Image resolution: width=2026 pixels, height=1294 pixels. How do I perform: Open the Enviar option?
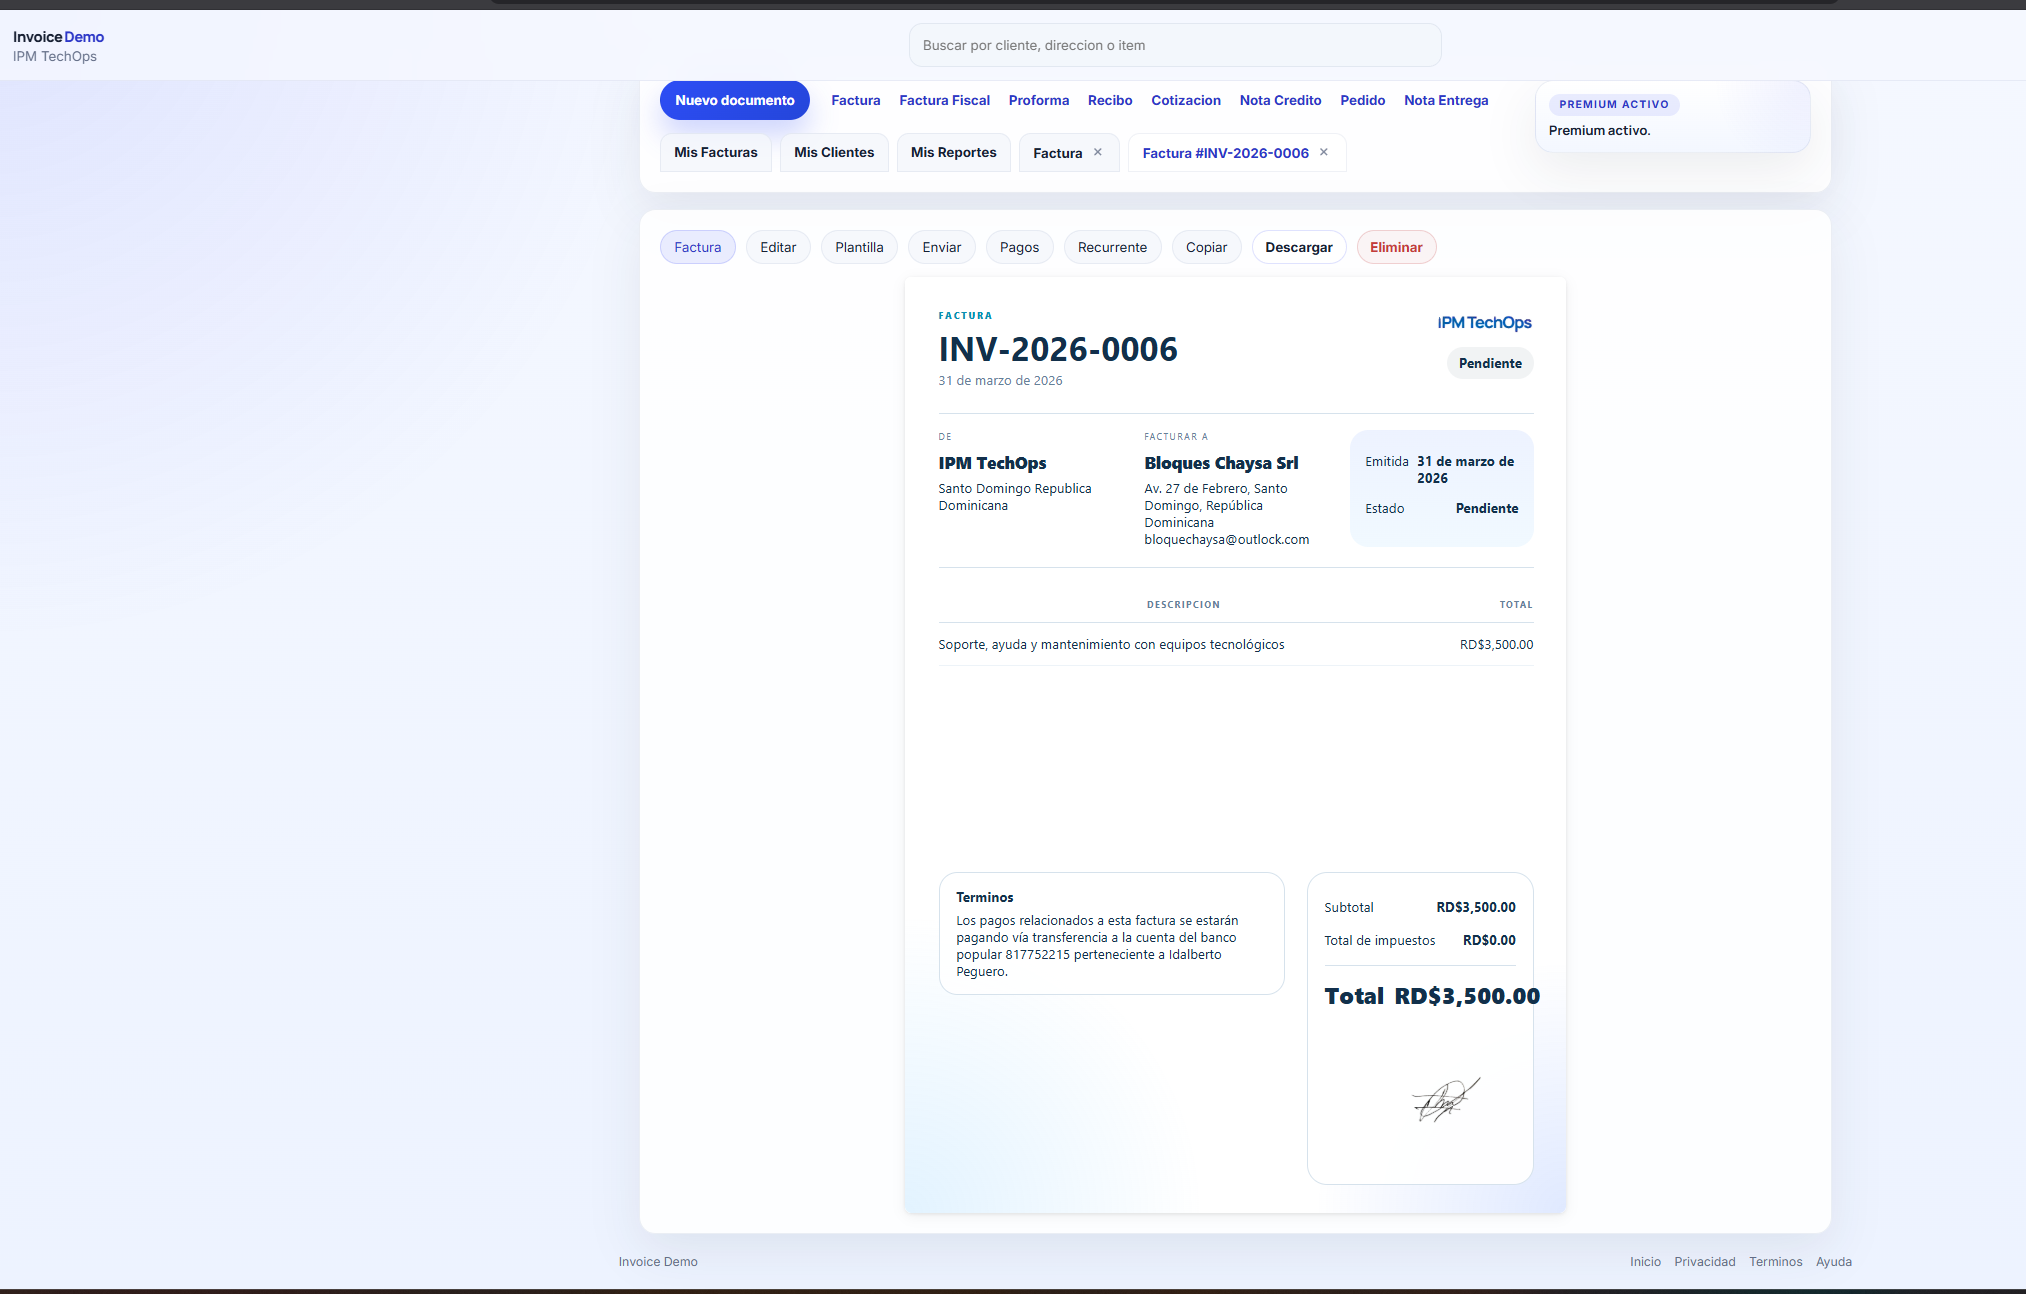click(x=941, y=247)
